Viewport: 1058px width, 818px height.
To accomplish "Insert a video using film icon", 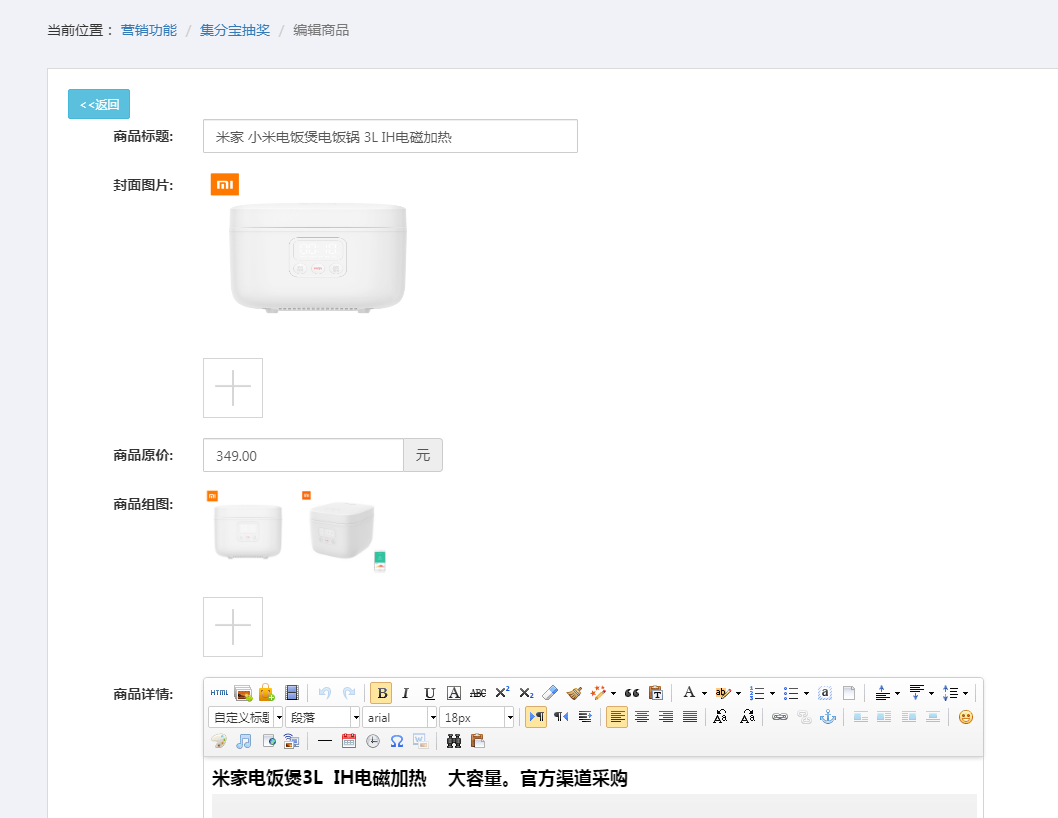I will point(291,692).
